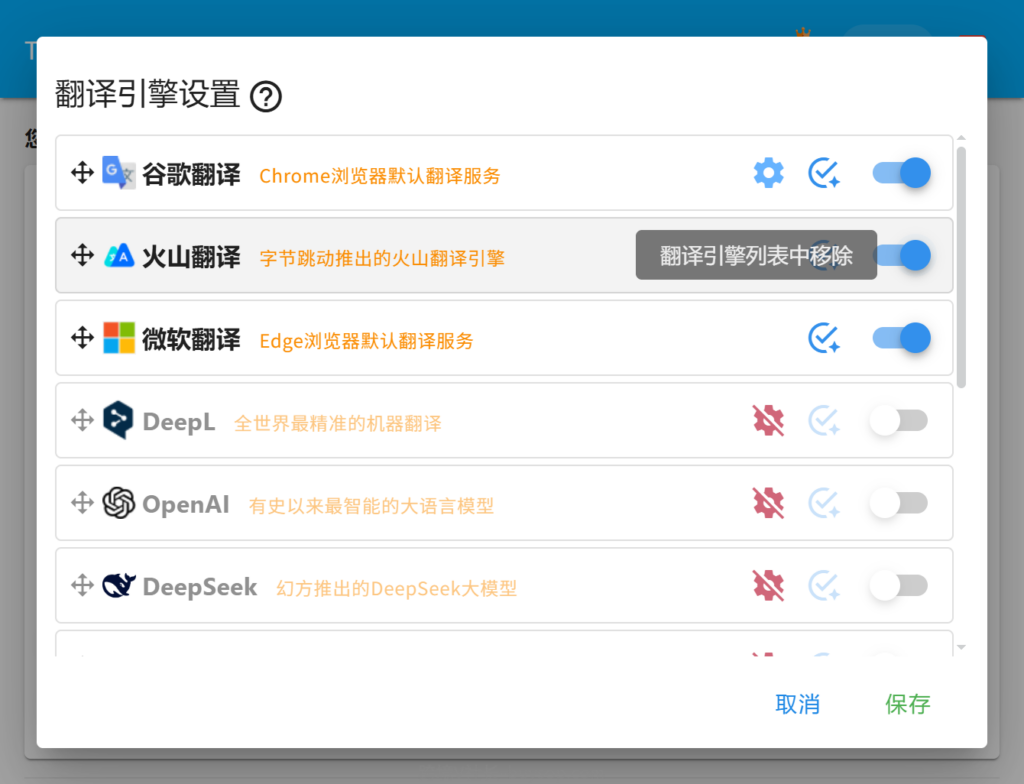Click the 谷歌翻译 logo icon
This screenshot has height=784, width=1024.
[119, 173]
